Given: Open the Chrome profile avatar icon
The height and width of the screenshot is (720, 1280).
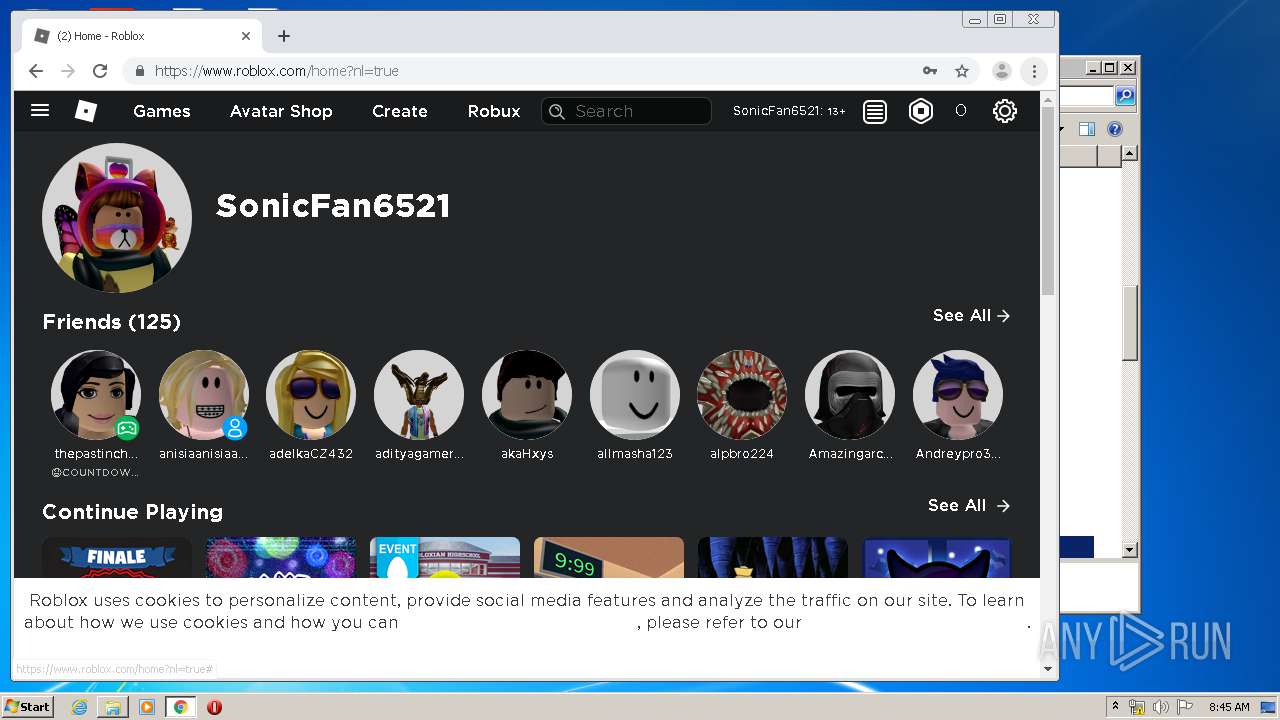Looking at the screenshot, I should pyautogui.click(x=1001, y=71).
